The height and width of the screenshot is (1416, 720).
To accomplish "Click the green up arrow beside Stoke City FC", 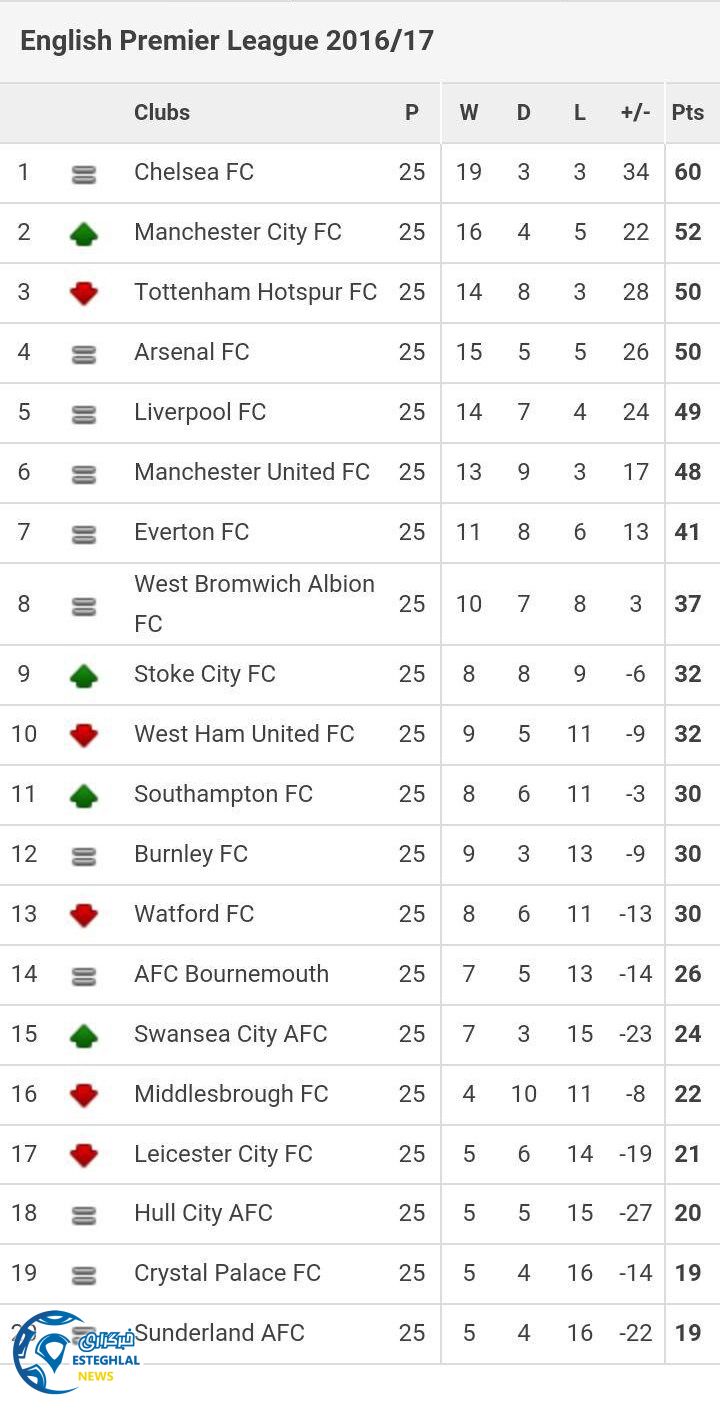I will click(x=84, y=676).
